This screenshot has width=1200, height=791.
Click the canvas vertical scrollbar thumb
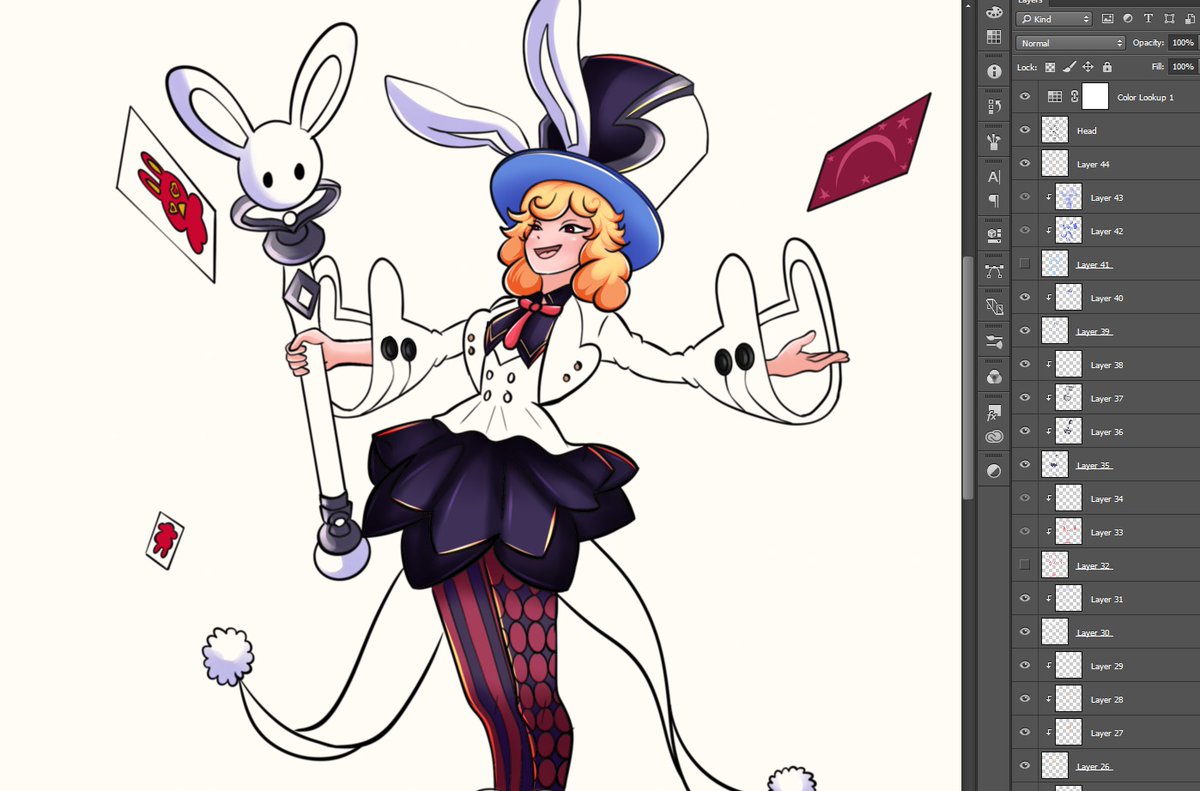coord(967,378)
